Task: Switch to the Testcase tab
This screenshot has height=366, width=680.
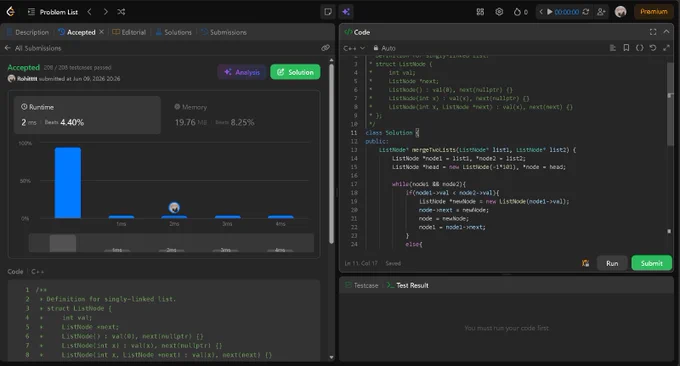Action: pyautogui.click(x=362, y=285)
